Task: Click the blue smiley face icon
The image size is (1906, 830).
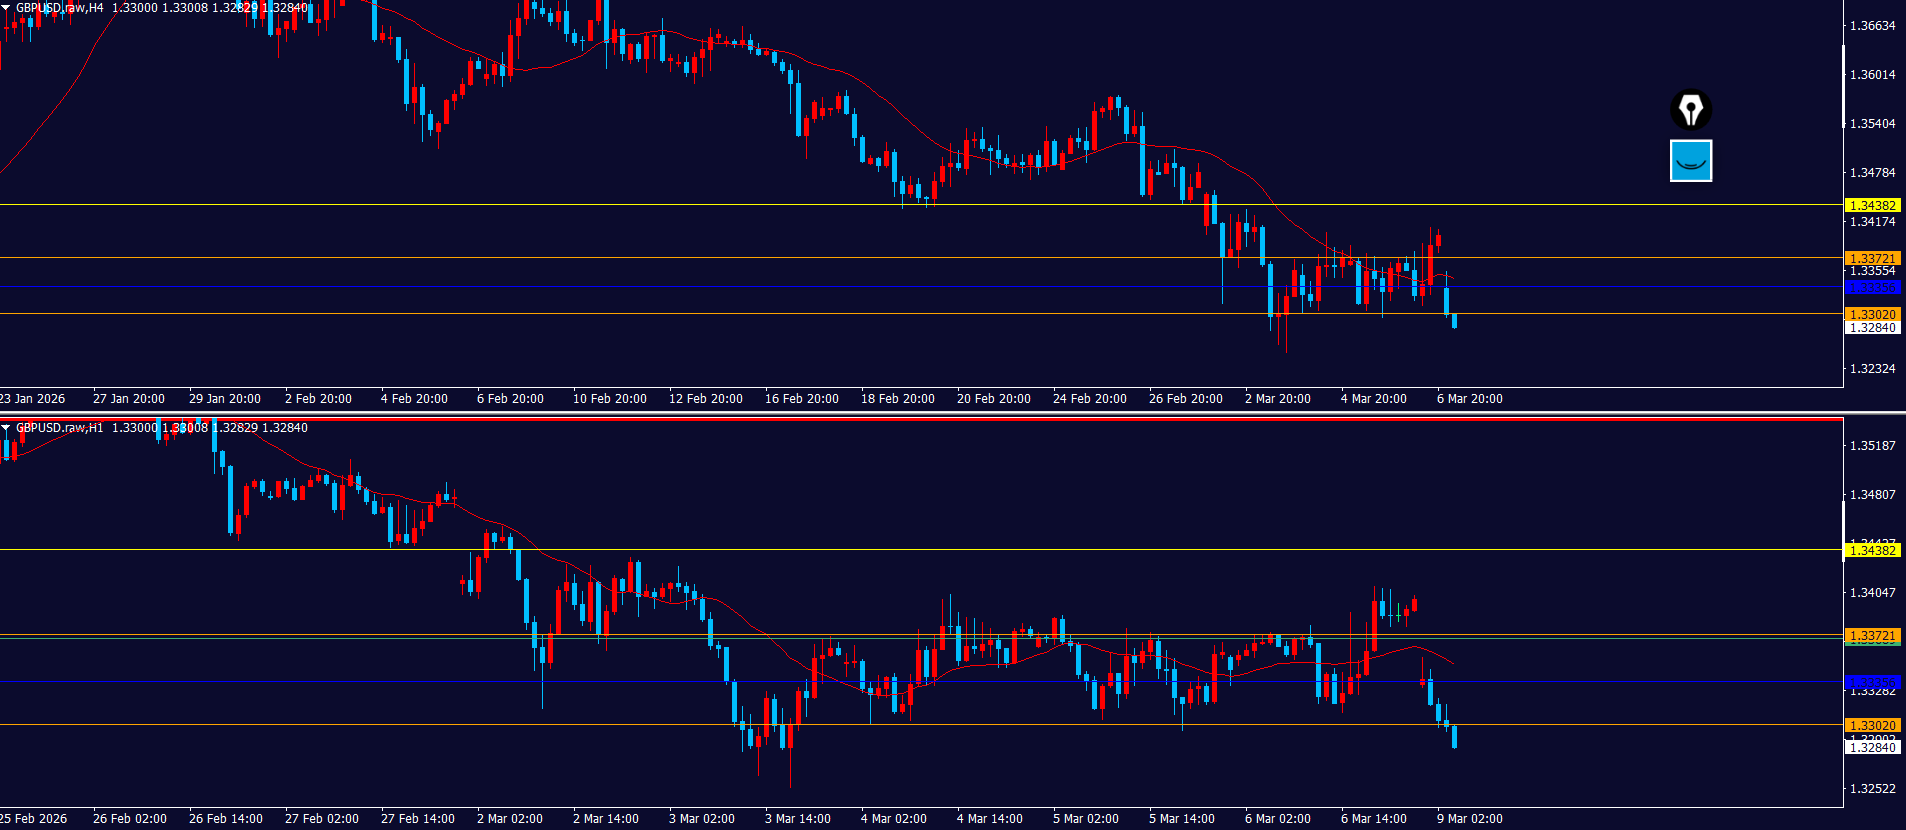Action: pos(1690,161)
